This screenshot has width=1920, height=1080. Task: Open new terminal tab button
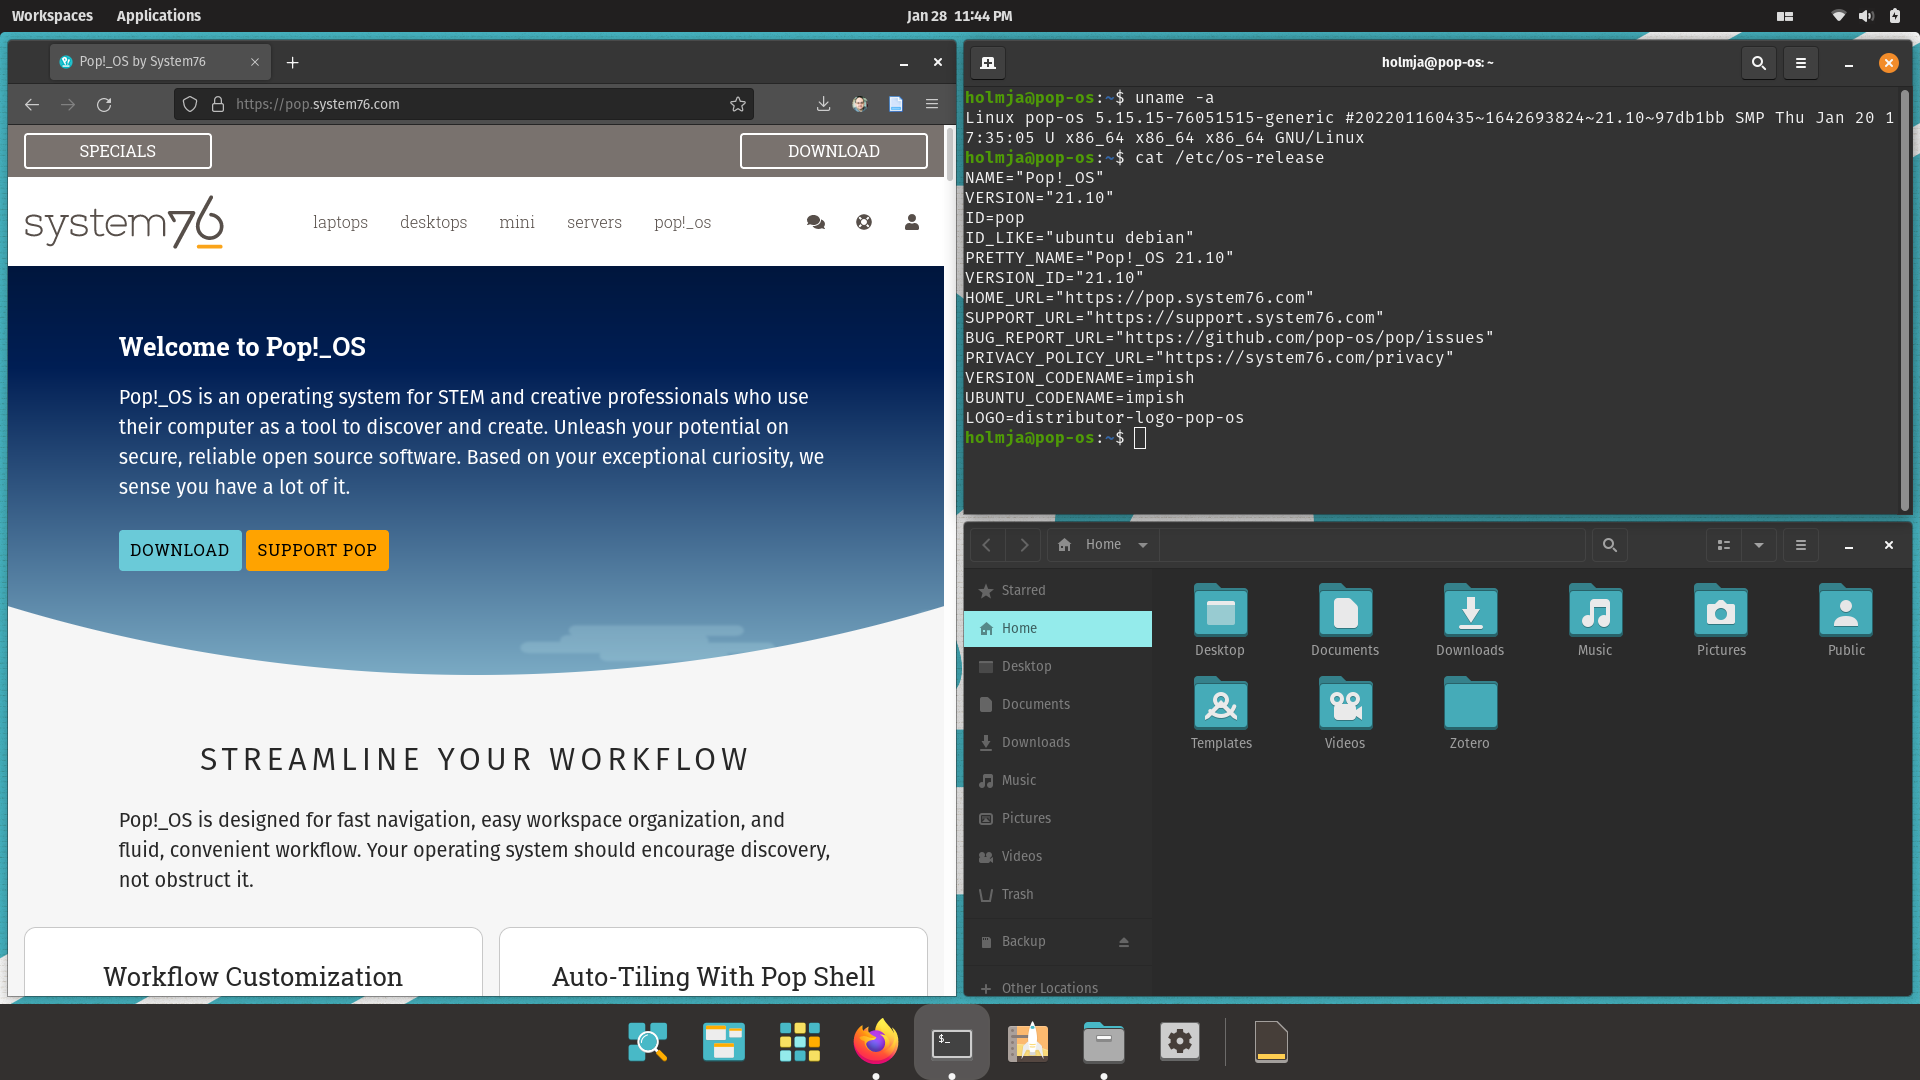coord(988,62)
